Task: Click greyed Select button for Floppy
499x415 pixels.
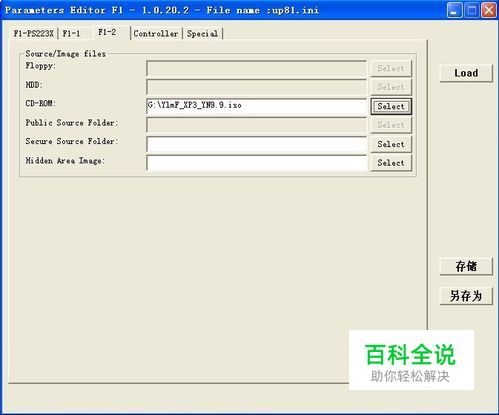Action: coord(391,68)
